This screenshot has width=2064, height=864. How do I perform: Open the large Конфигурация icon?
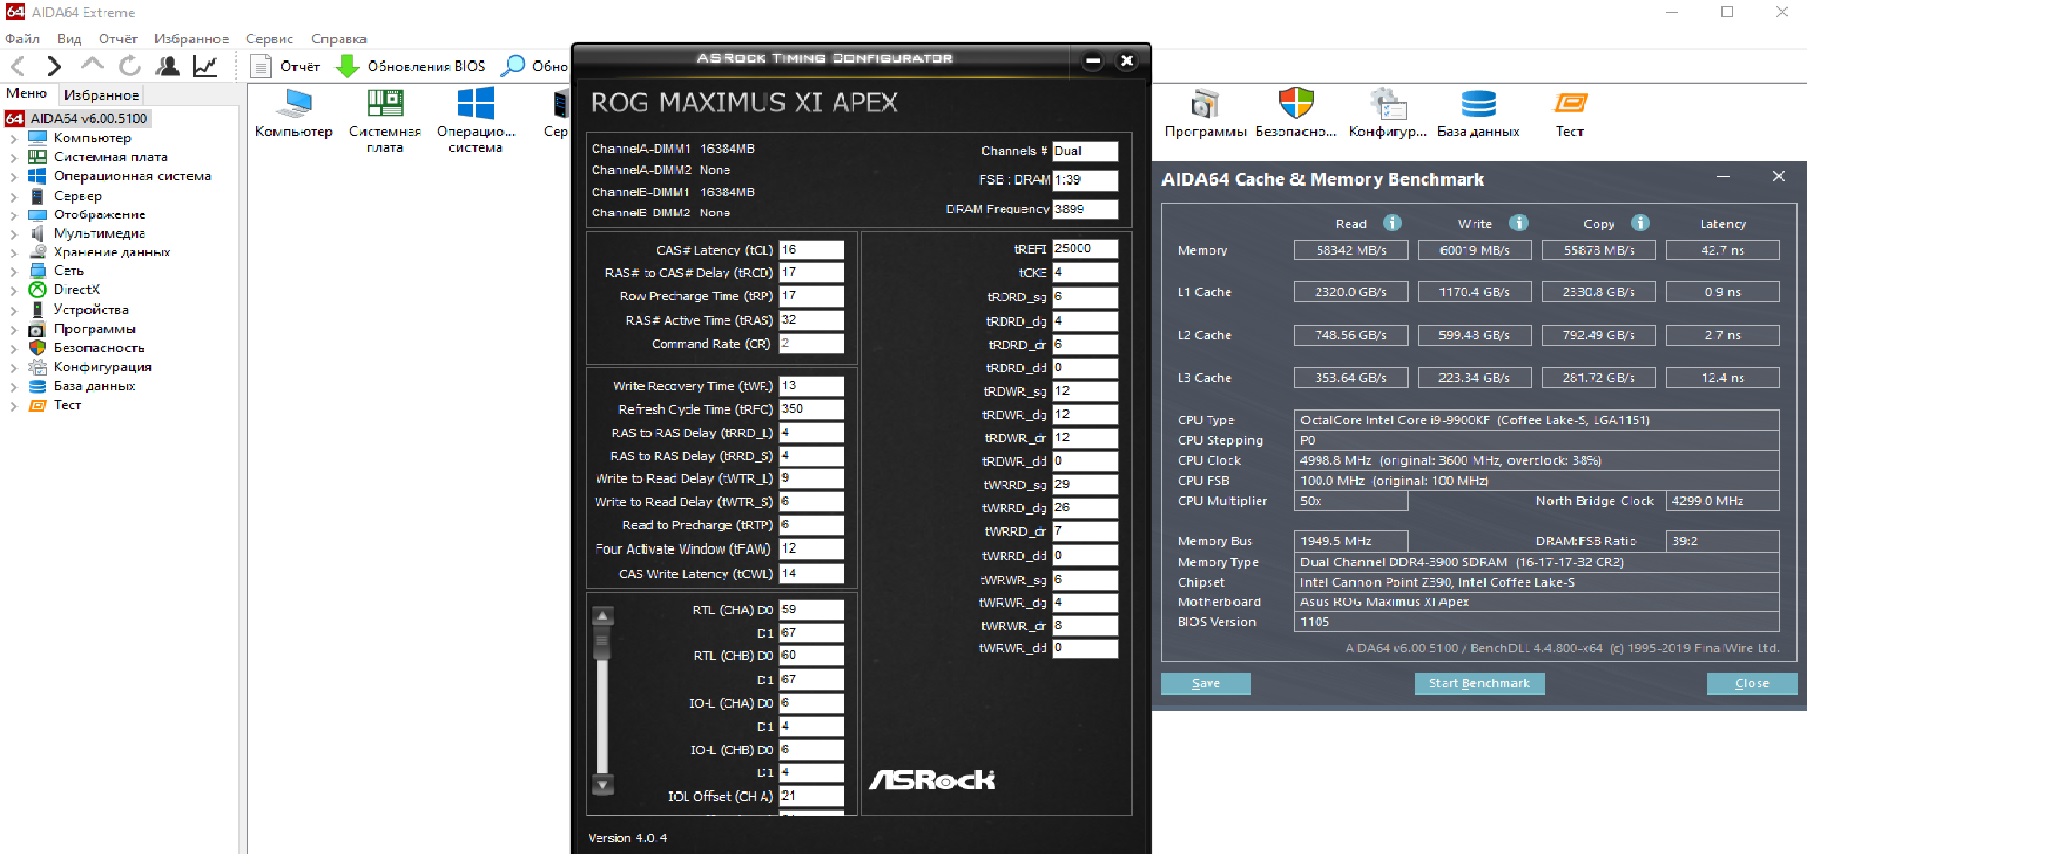1388,113
